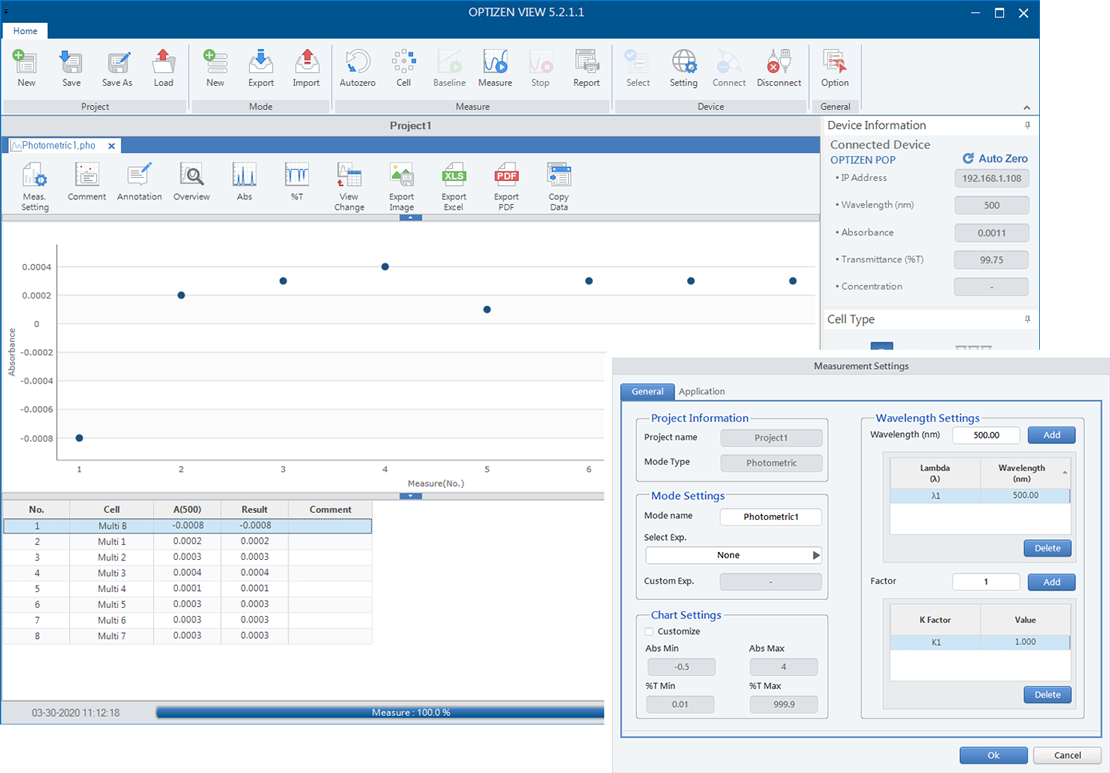This screenshot has height=773, width=1110.
Task: Delete the selected K Factor
Action: [x=1047, y=695]
